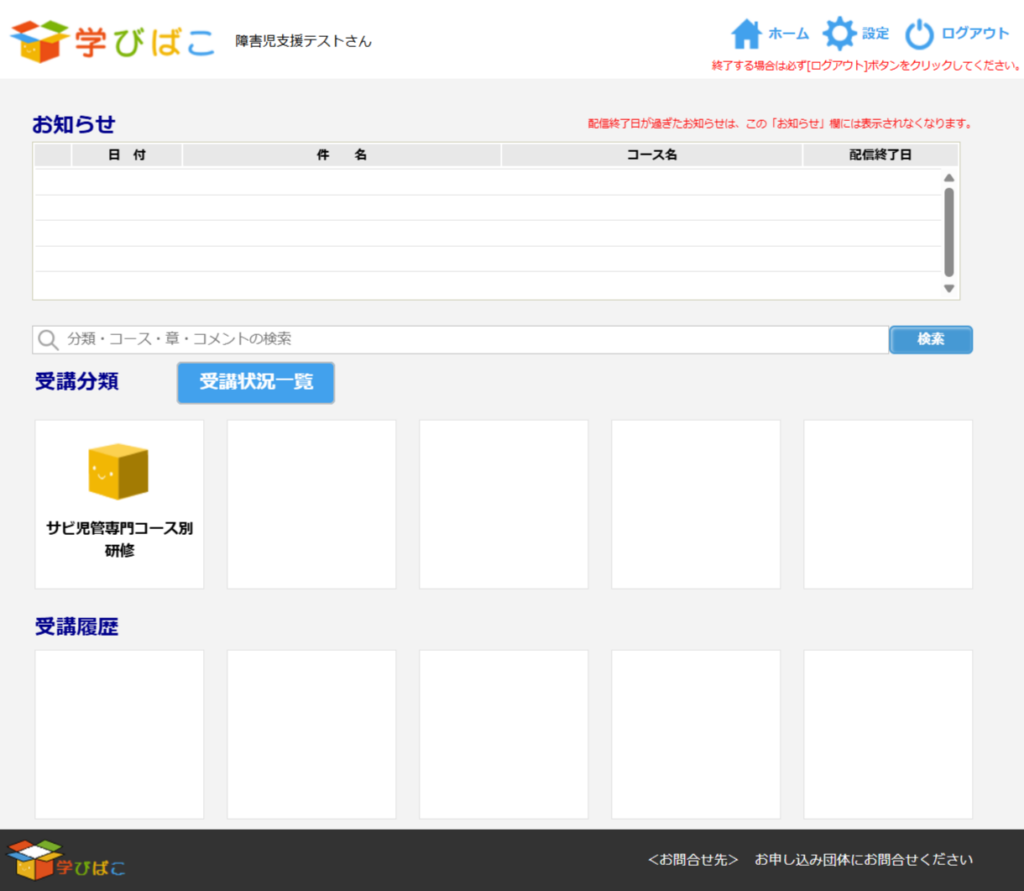Focus the 分類・コース・章 search field
The width and height of the screenshot is (1024, 891).
[x=470, y=340]
